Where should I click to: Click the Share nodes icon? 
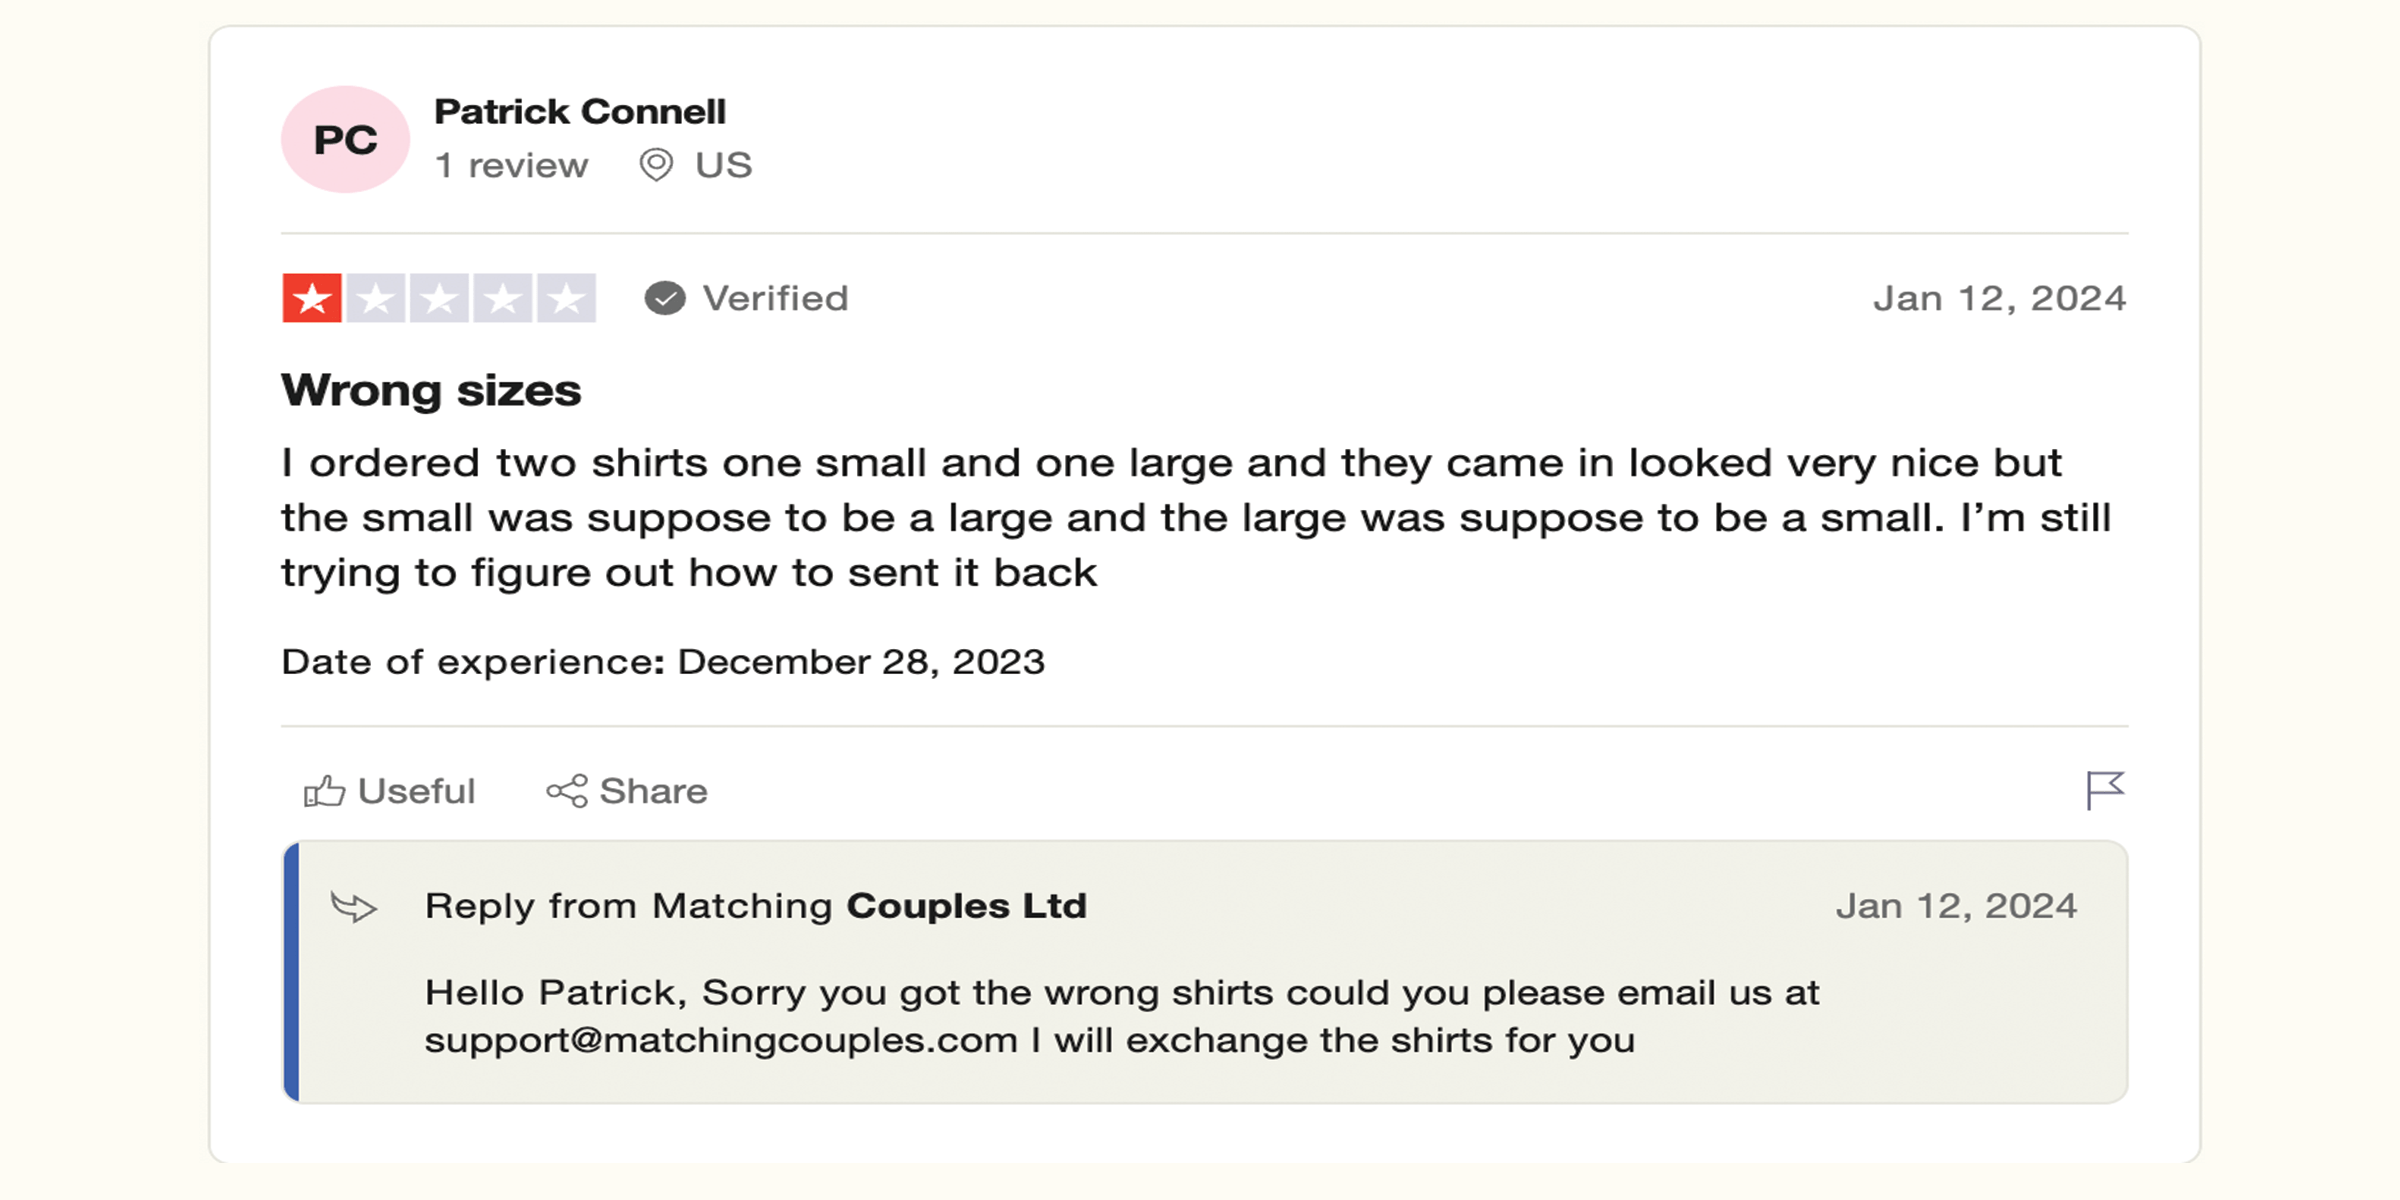[567, 791]
